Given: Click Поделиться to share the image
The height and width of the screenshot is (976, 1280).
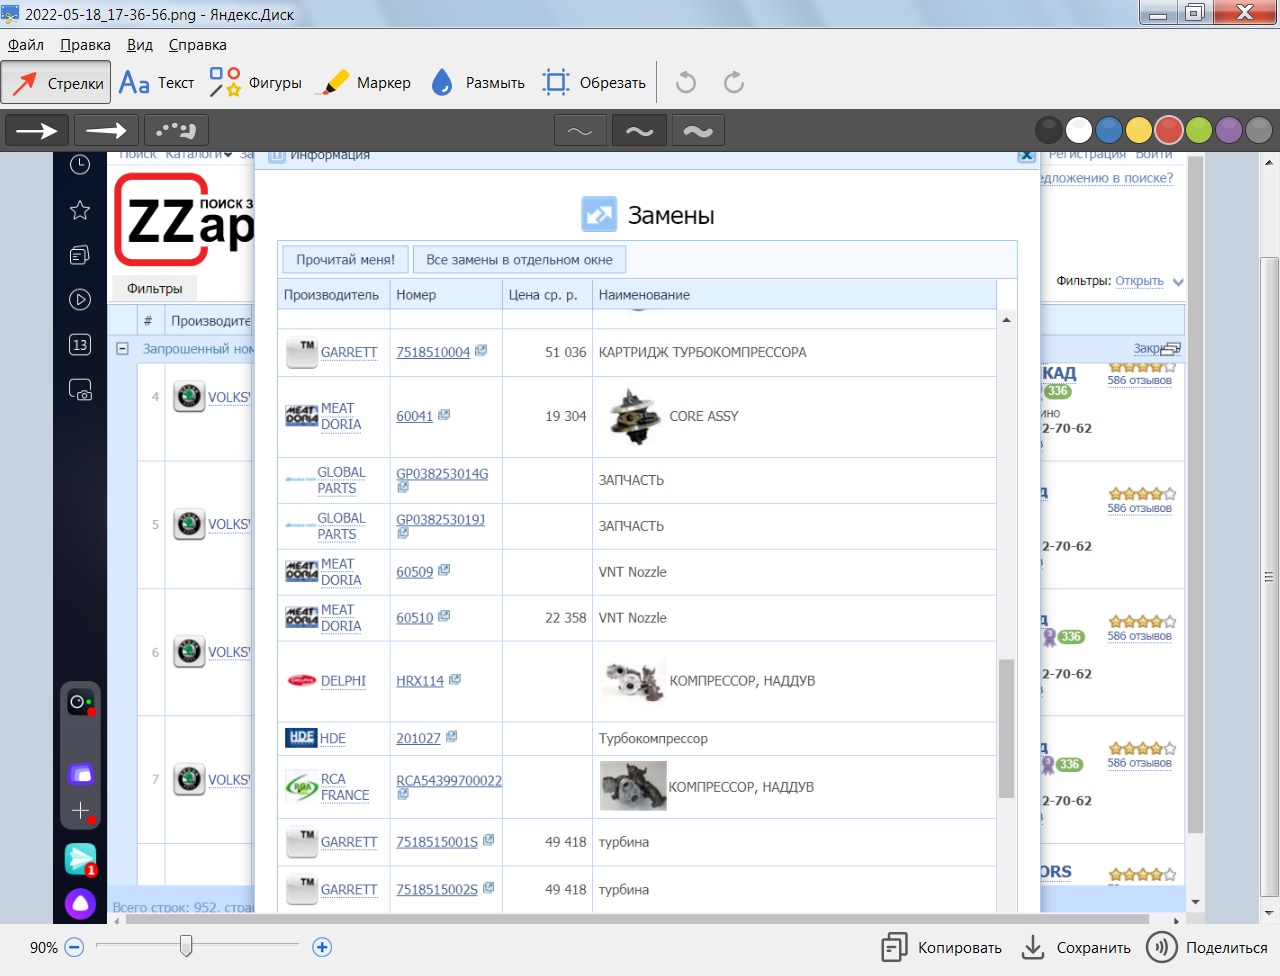Looking at the screenshot, I should point(1207,947).
